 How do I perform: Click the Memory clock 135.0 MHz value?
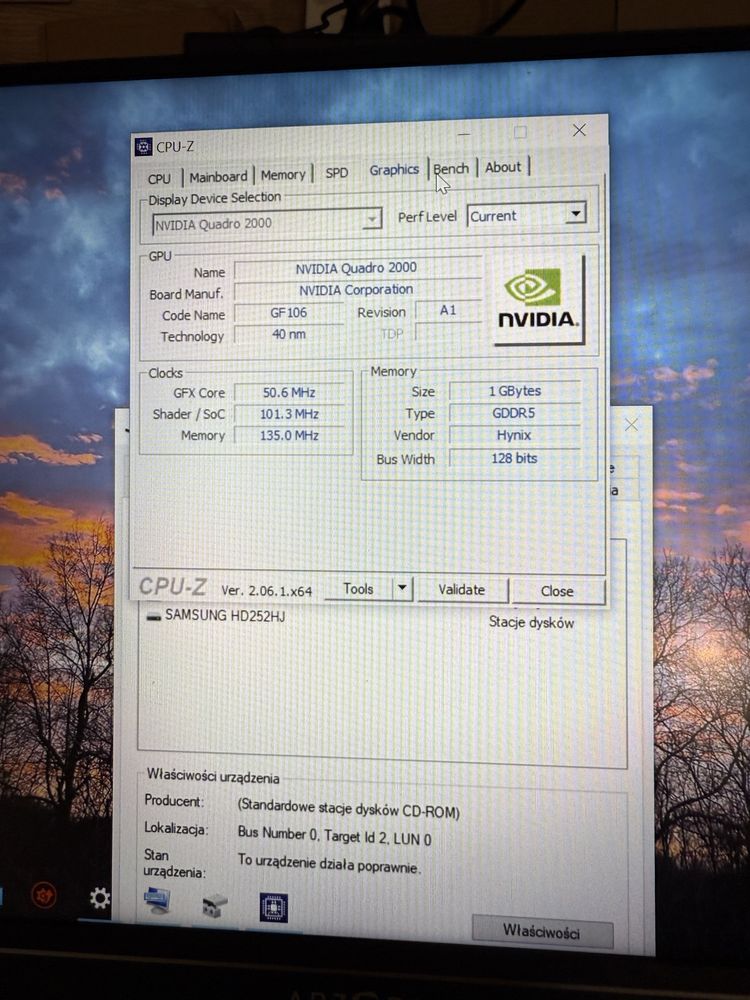coord(289,436)
